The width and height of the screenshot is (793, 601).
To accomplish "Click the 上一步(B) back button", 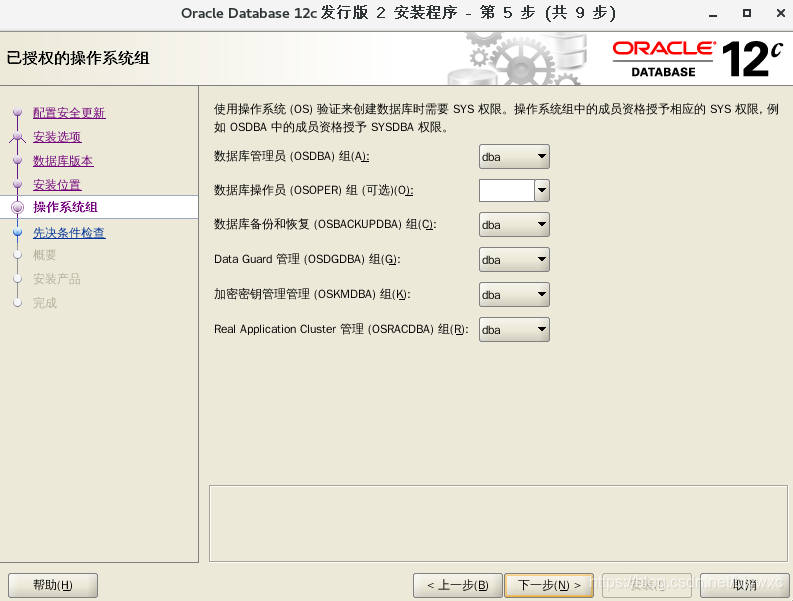I will [458, 585].
